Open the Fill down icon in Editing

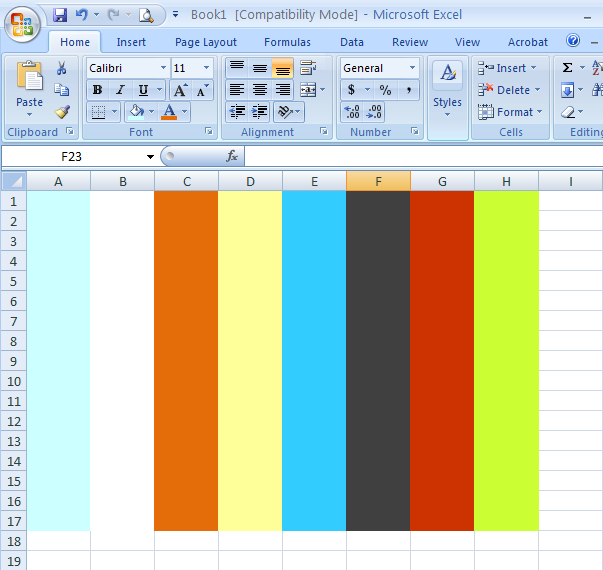pos(567,90)
